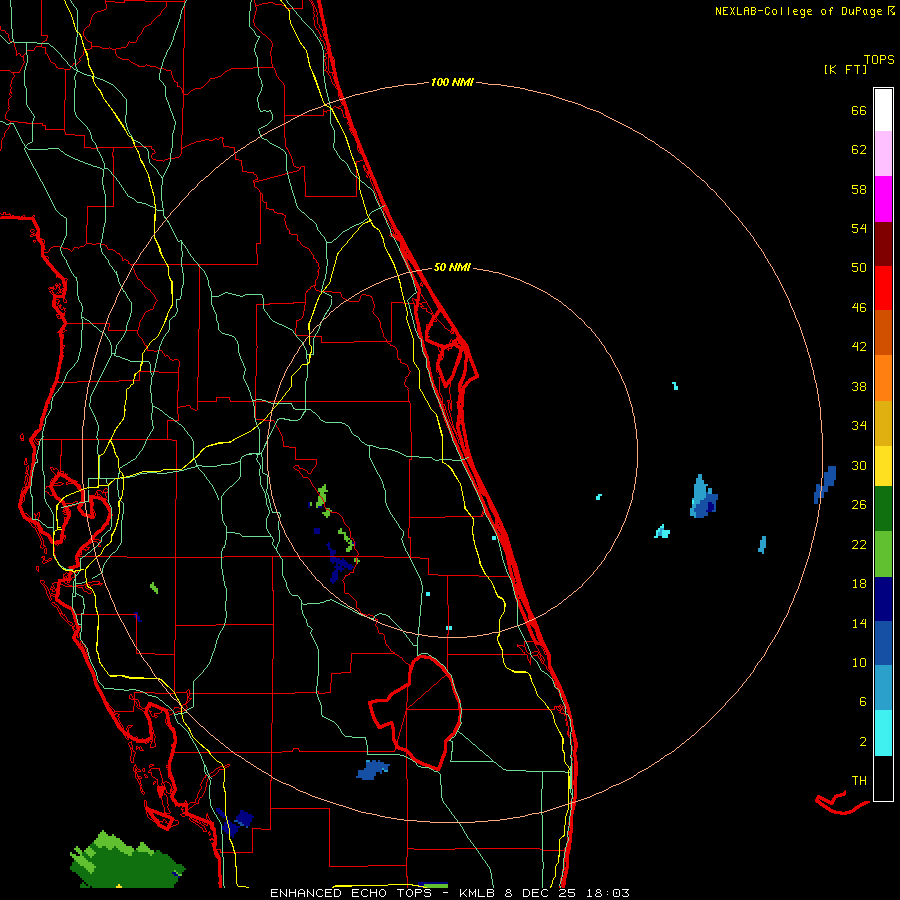Click the "34" legend value
900x900 pixels.
click(859, 426)
